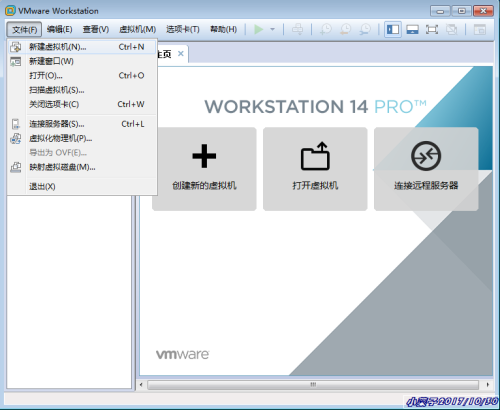Choose 扫描虚拟机(S)... menu entry
Image resolution: width=500 pixels, height=410 pixels.
point(82,90)
